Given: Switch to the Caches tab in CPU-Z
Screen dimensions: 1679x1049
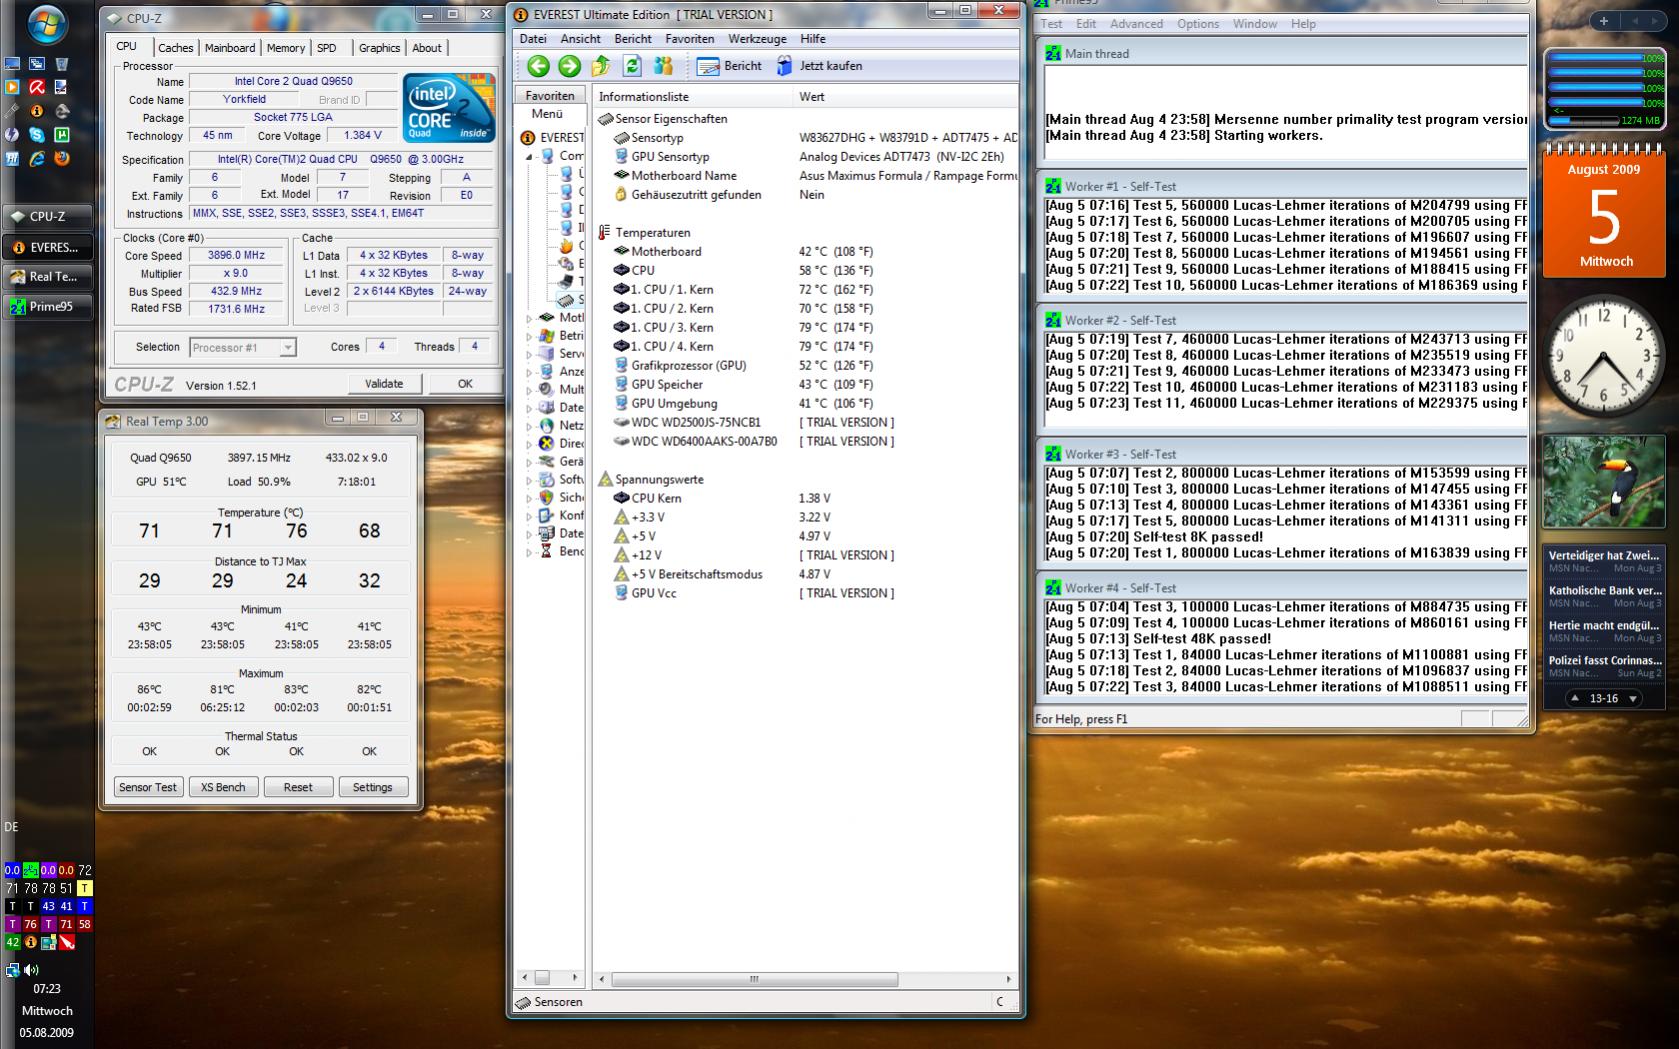Looking at the screenshot, I should pyautogui.click(x=175, y=48).
